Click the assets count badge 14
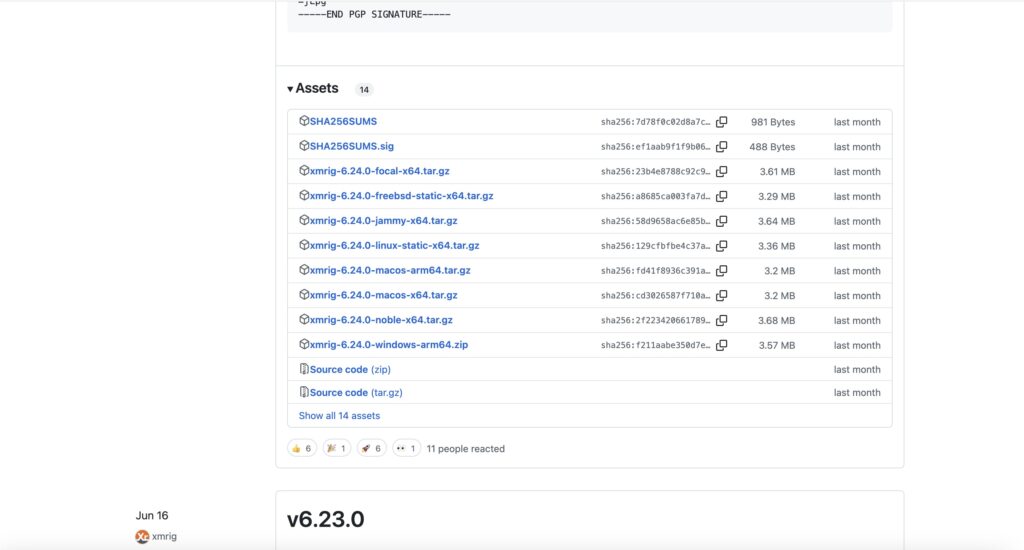 [364, 89]
